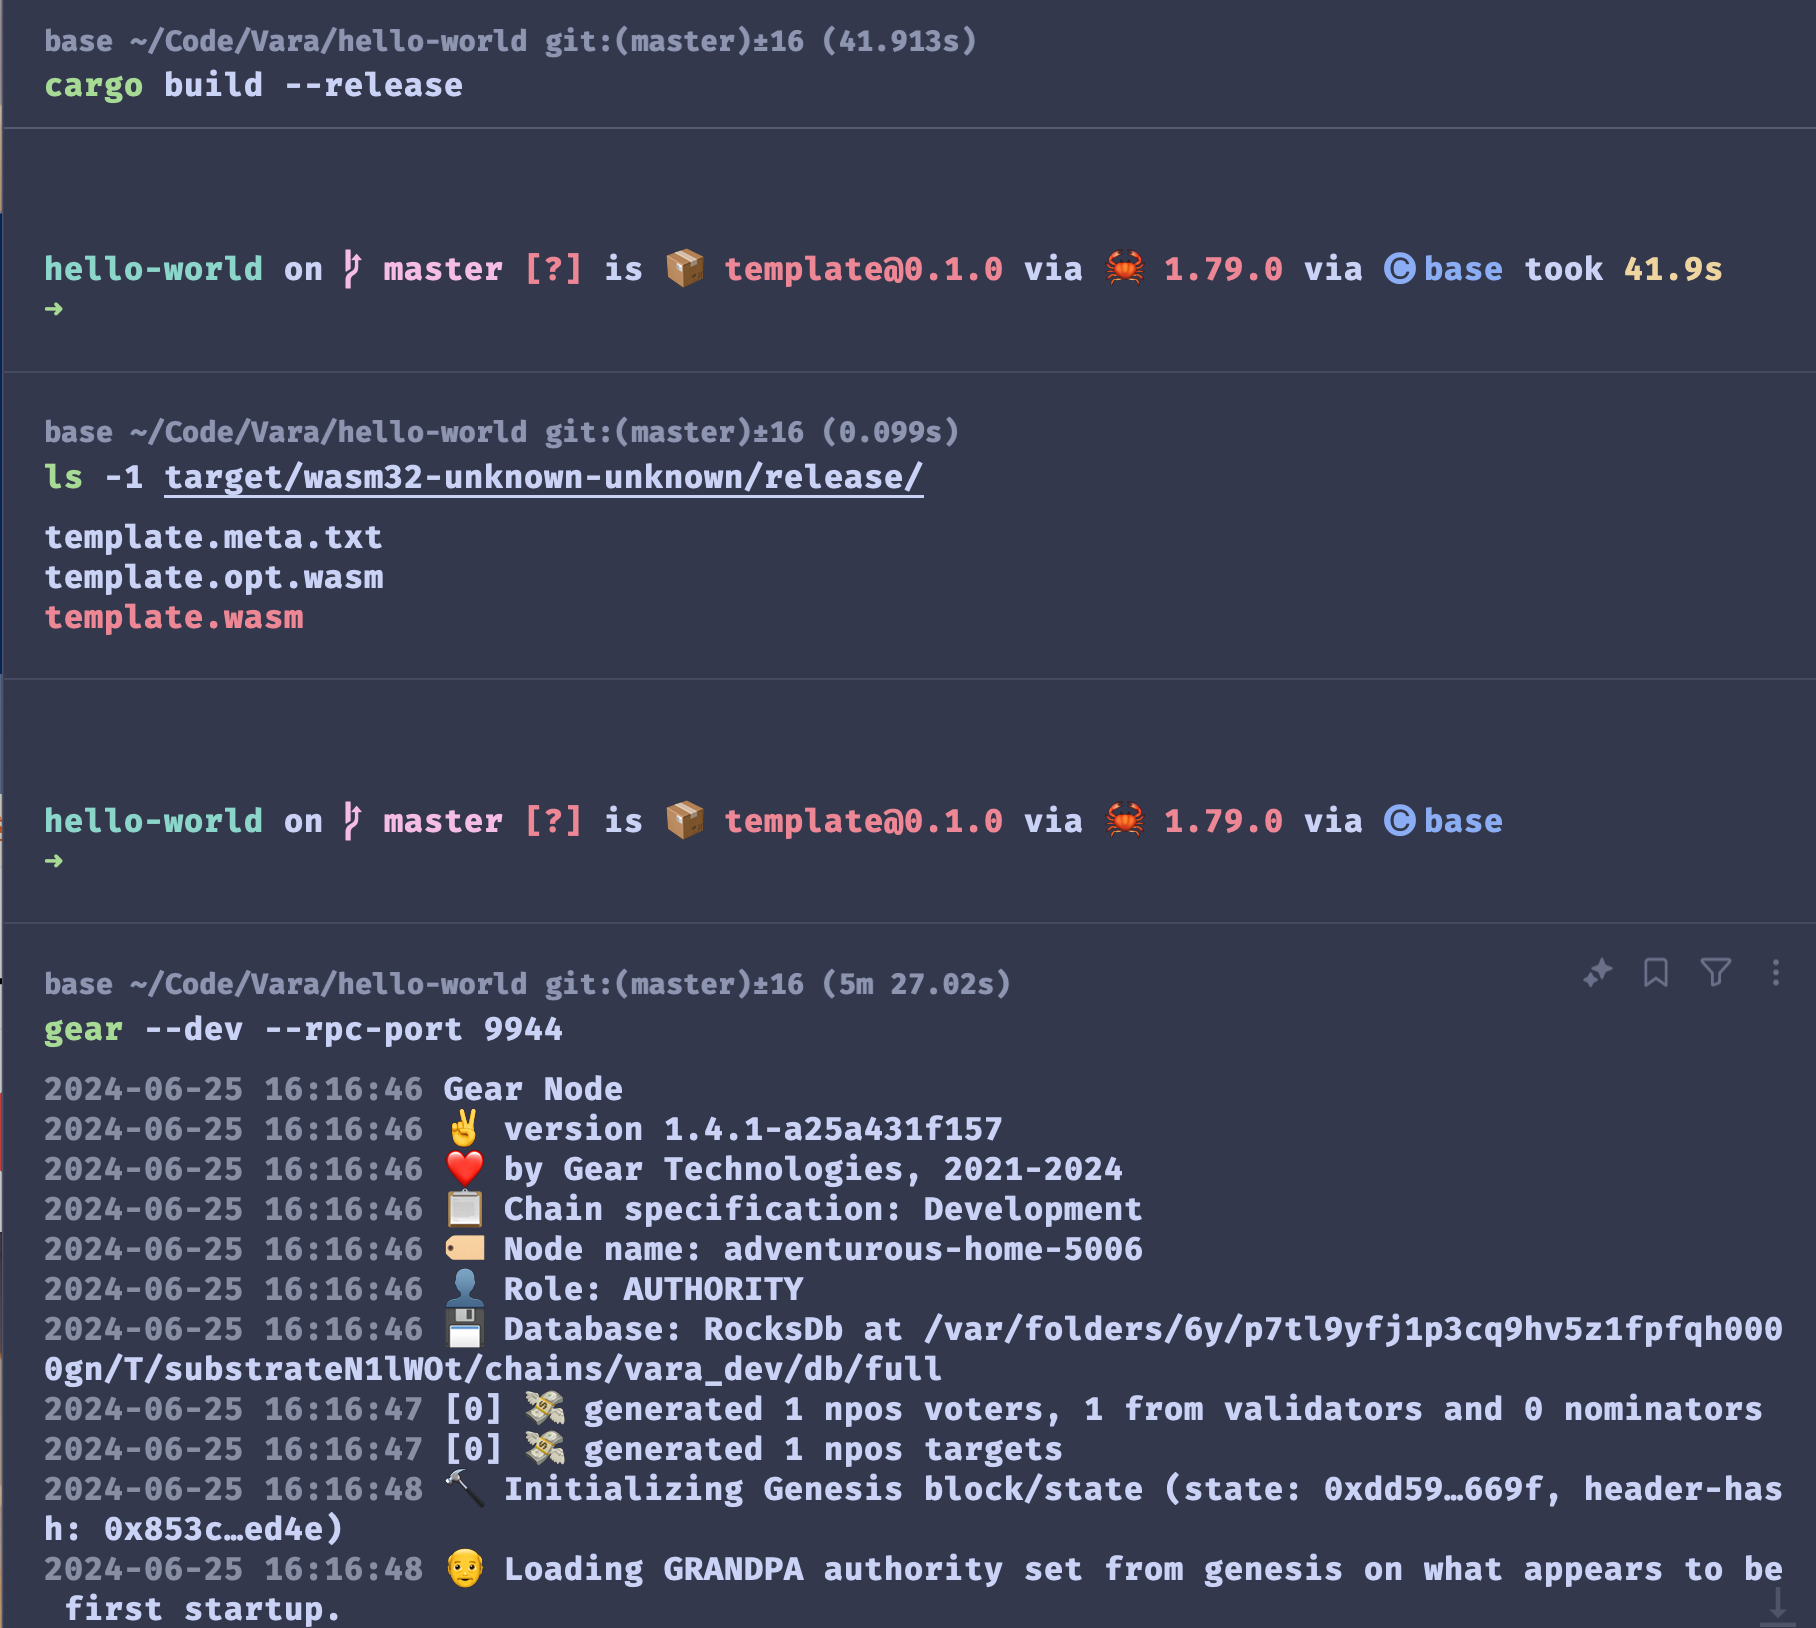Viewport: 1816px width, 1628px height.
Task: Filter the gear block output
Action: tap(1716, 972)
